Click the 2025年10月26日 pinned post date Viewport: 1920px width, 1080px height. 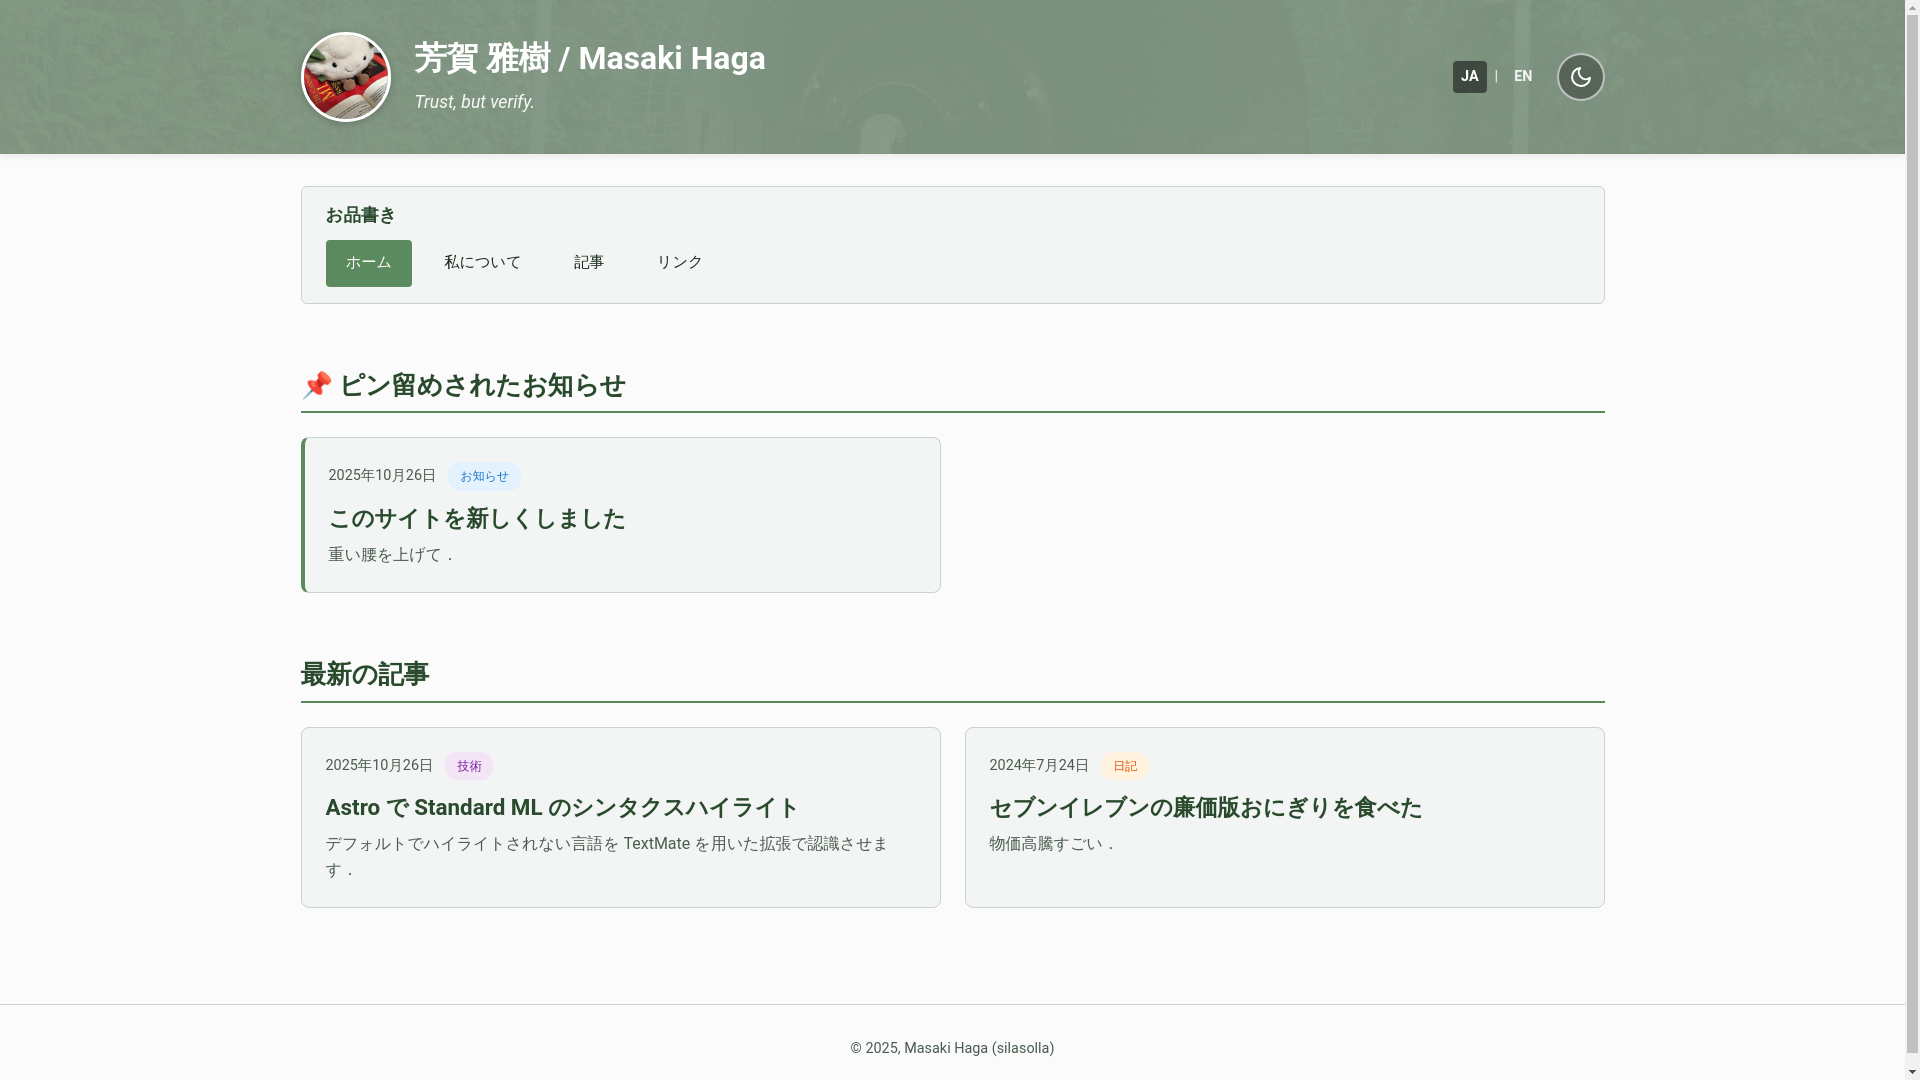382,476
